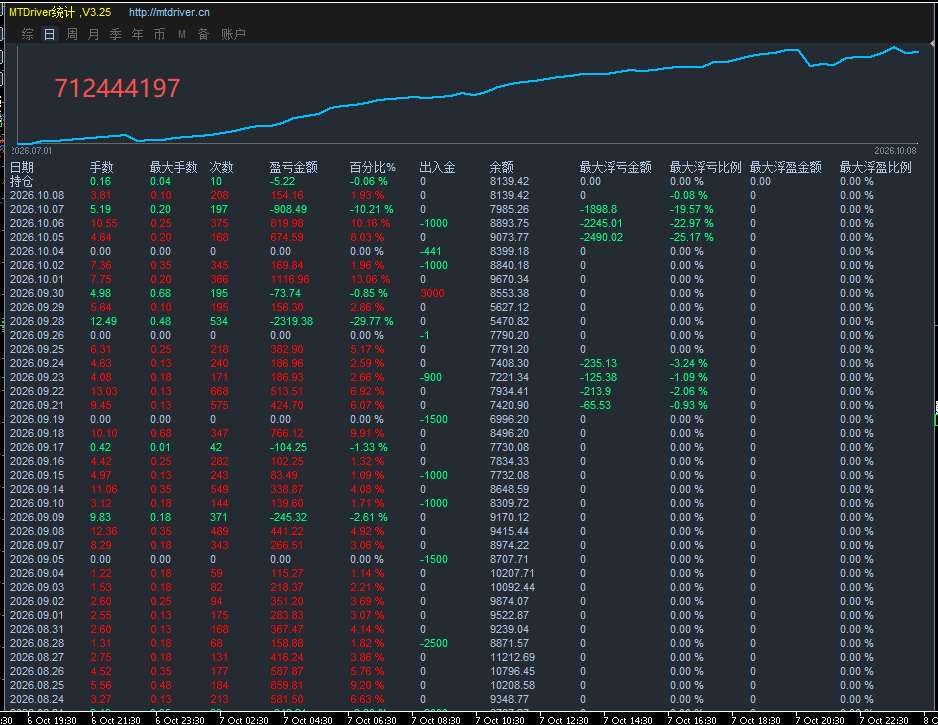This screenshot has width=938, height=725.
Task: Click the 出入金 column header
Action: 437,167
